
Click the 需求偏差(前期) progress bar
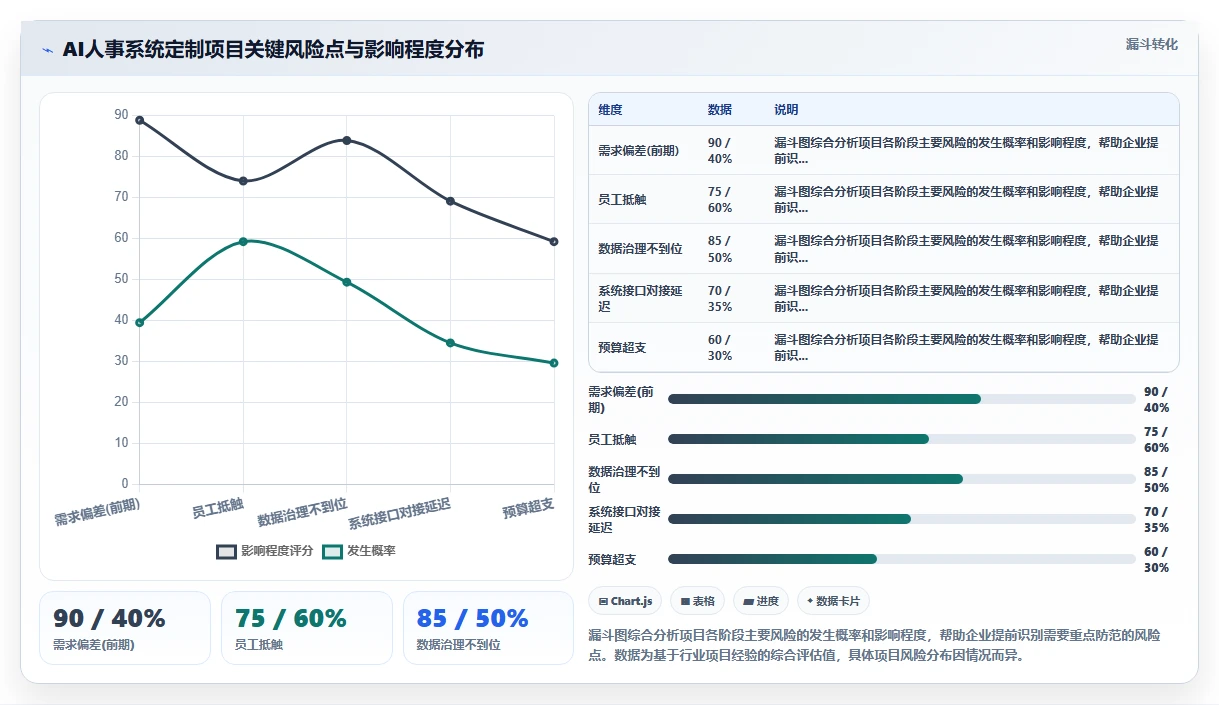pyautogui.click(x=902, y=399)
